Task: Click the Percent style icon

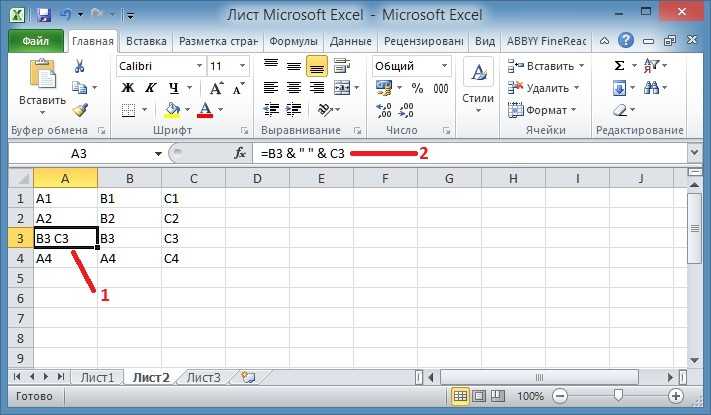Action: (x=417, y=88)
